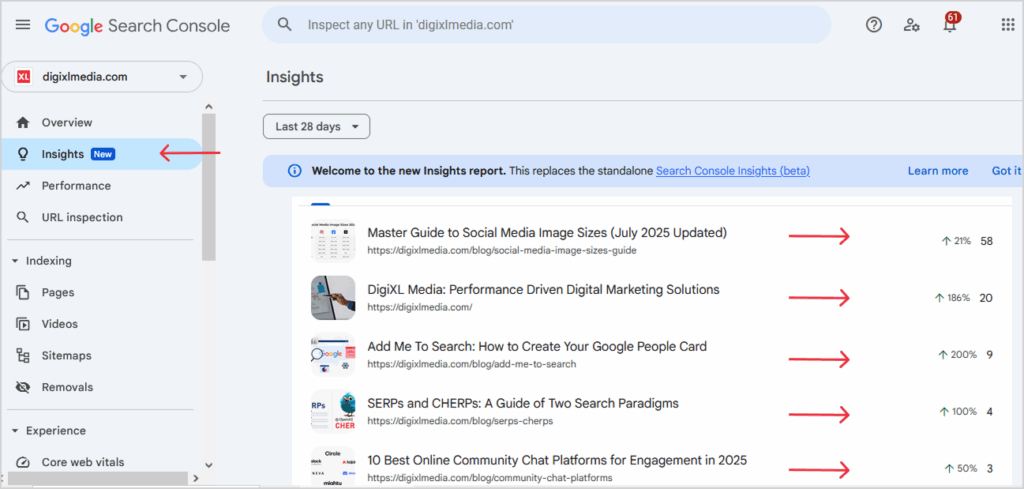
Task: Click the blog/add-me-to-search URL
Action: 472,364
